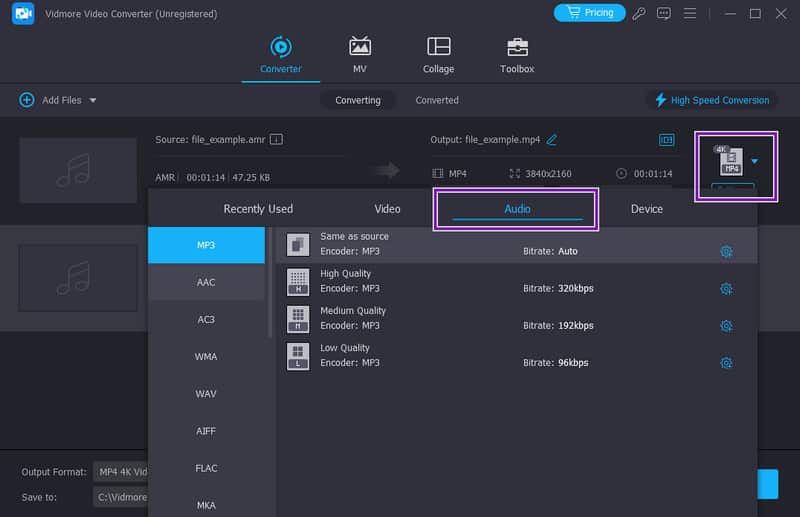This screenshot has height=517, width=800.
Task: Select the file_example.amr audio thumbnail
Action: [77, 171]
